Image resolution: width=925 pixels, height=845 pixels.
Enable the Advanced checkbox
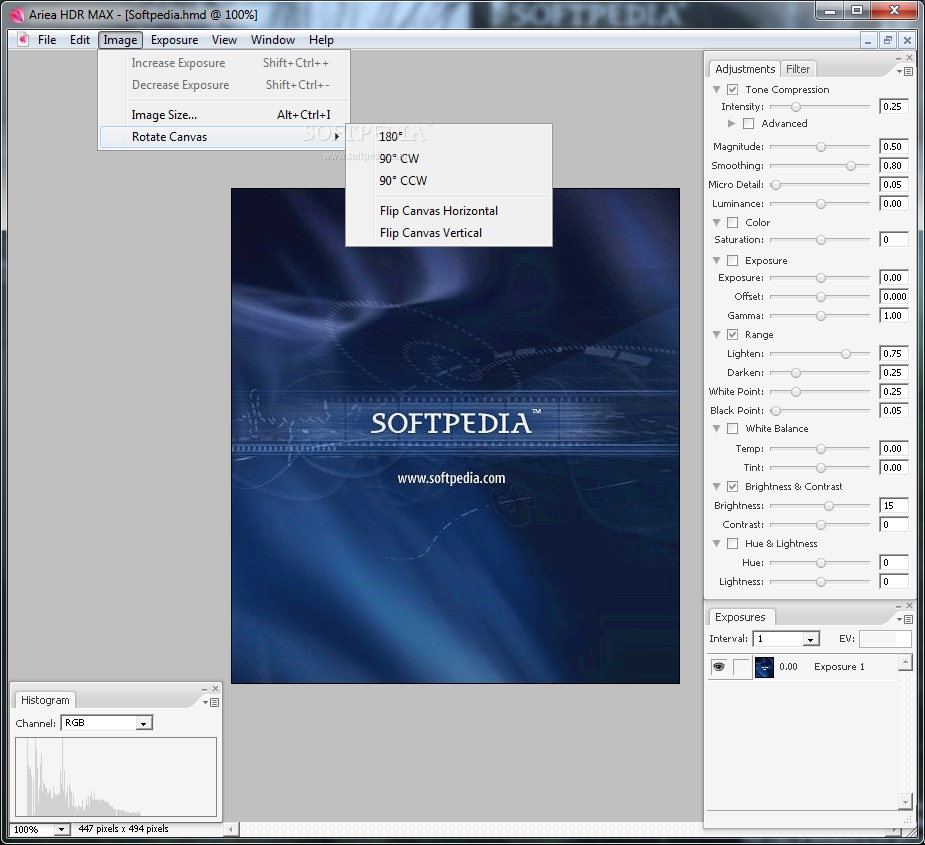[x=749, y=123]
